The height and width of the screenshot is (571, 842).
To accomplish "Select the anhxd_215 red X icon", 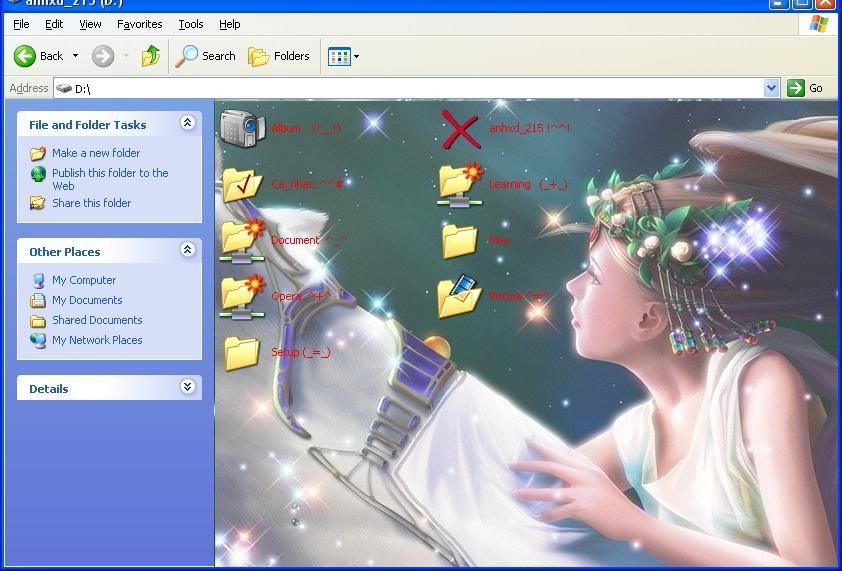I will [x=460, y=129].
